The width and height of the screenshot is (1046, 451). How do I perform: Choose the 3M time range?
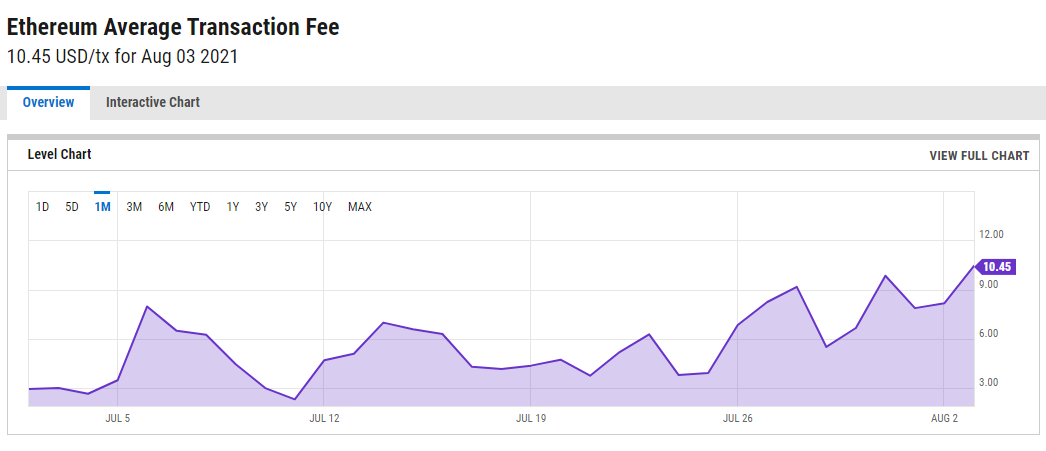click(134, 207)
